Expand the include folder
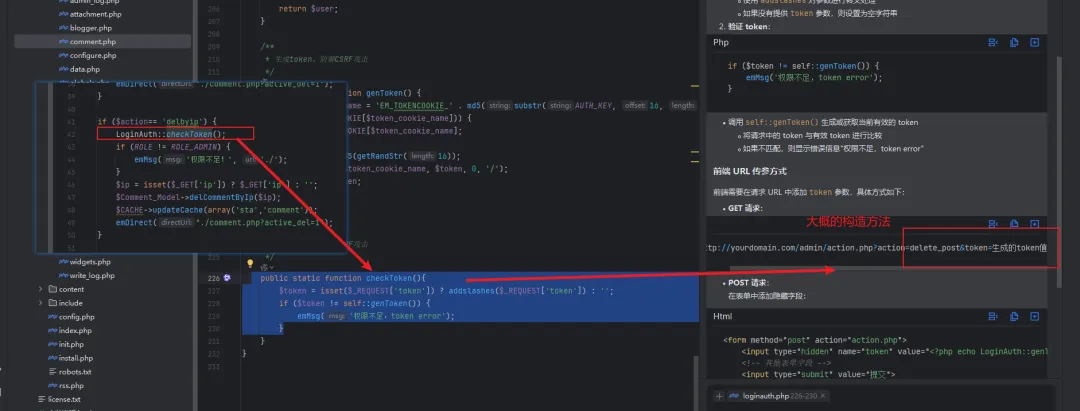The image size is (1080, 411). pyautogui.click(x=41, y=303)
